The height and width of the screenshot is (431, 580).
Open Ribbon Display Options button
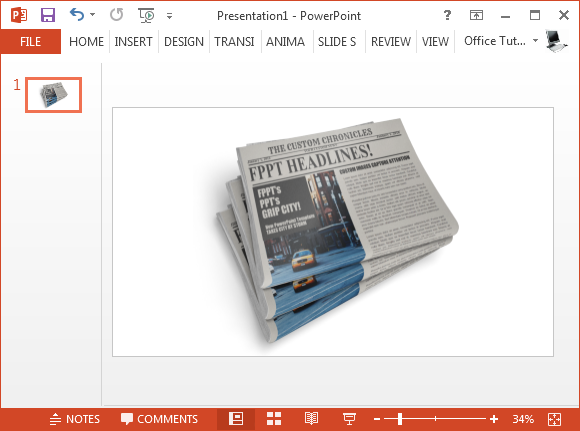pos(476,15)
